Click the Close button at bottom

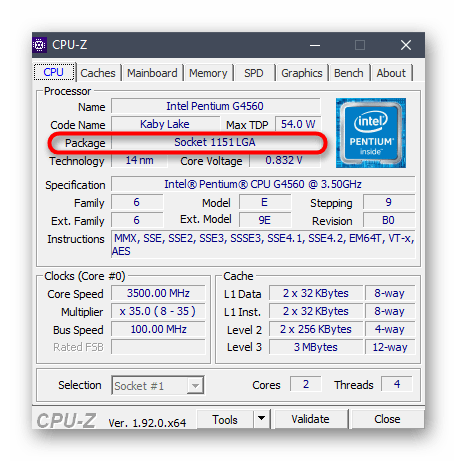click(x=387, y=419)
